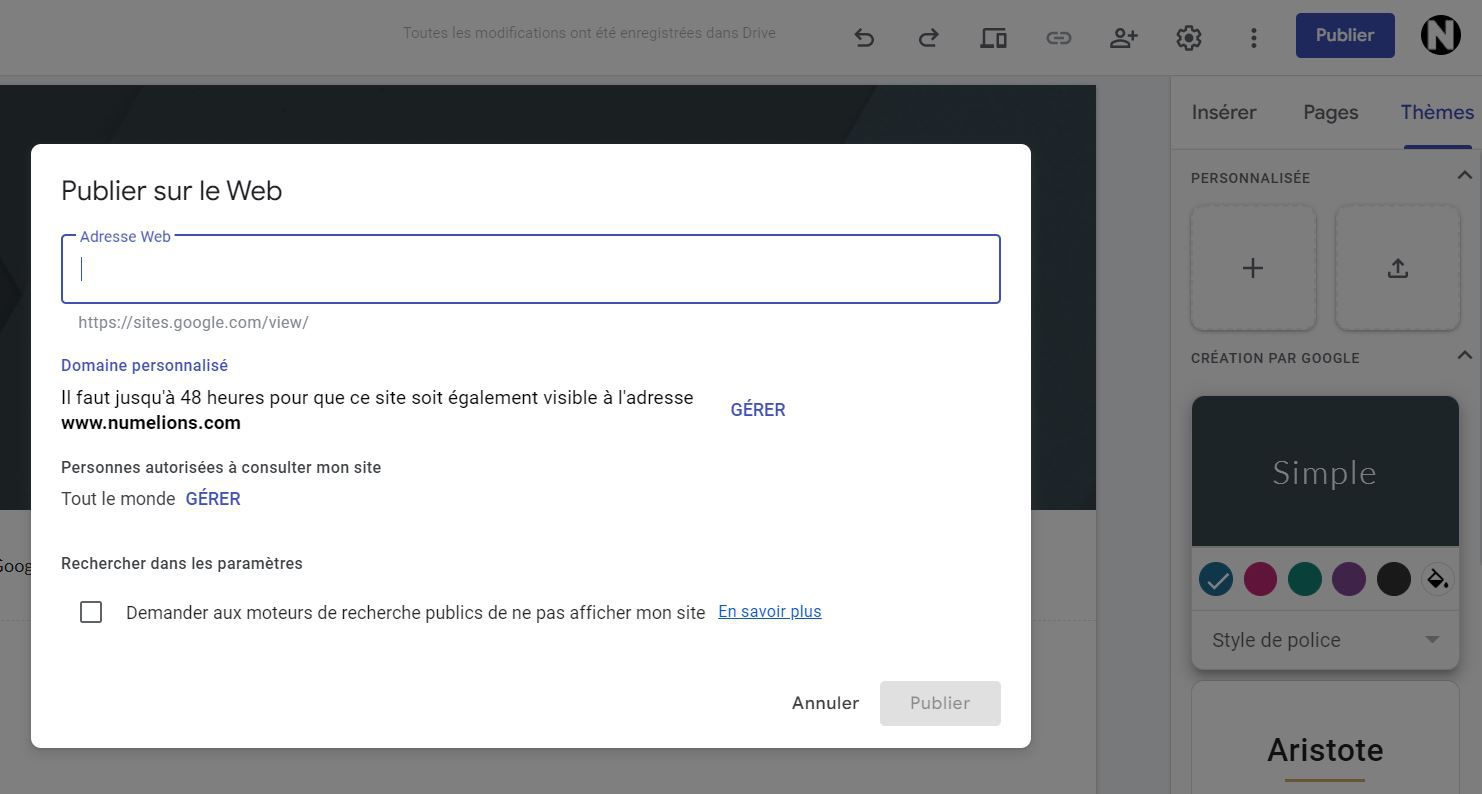This screenshot has height=794, width=1482.
Task: Select the purple color swatch
Action: (1349, 579)
